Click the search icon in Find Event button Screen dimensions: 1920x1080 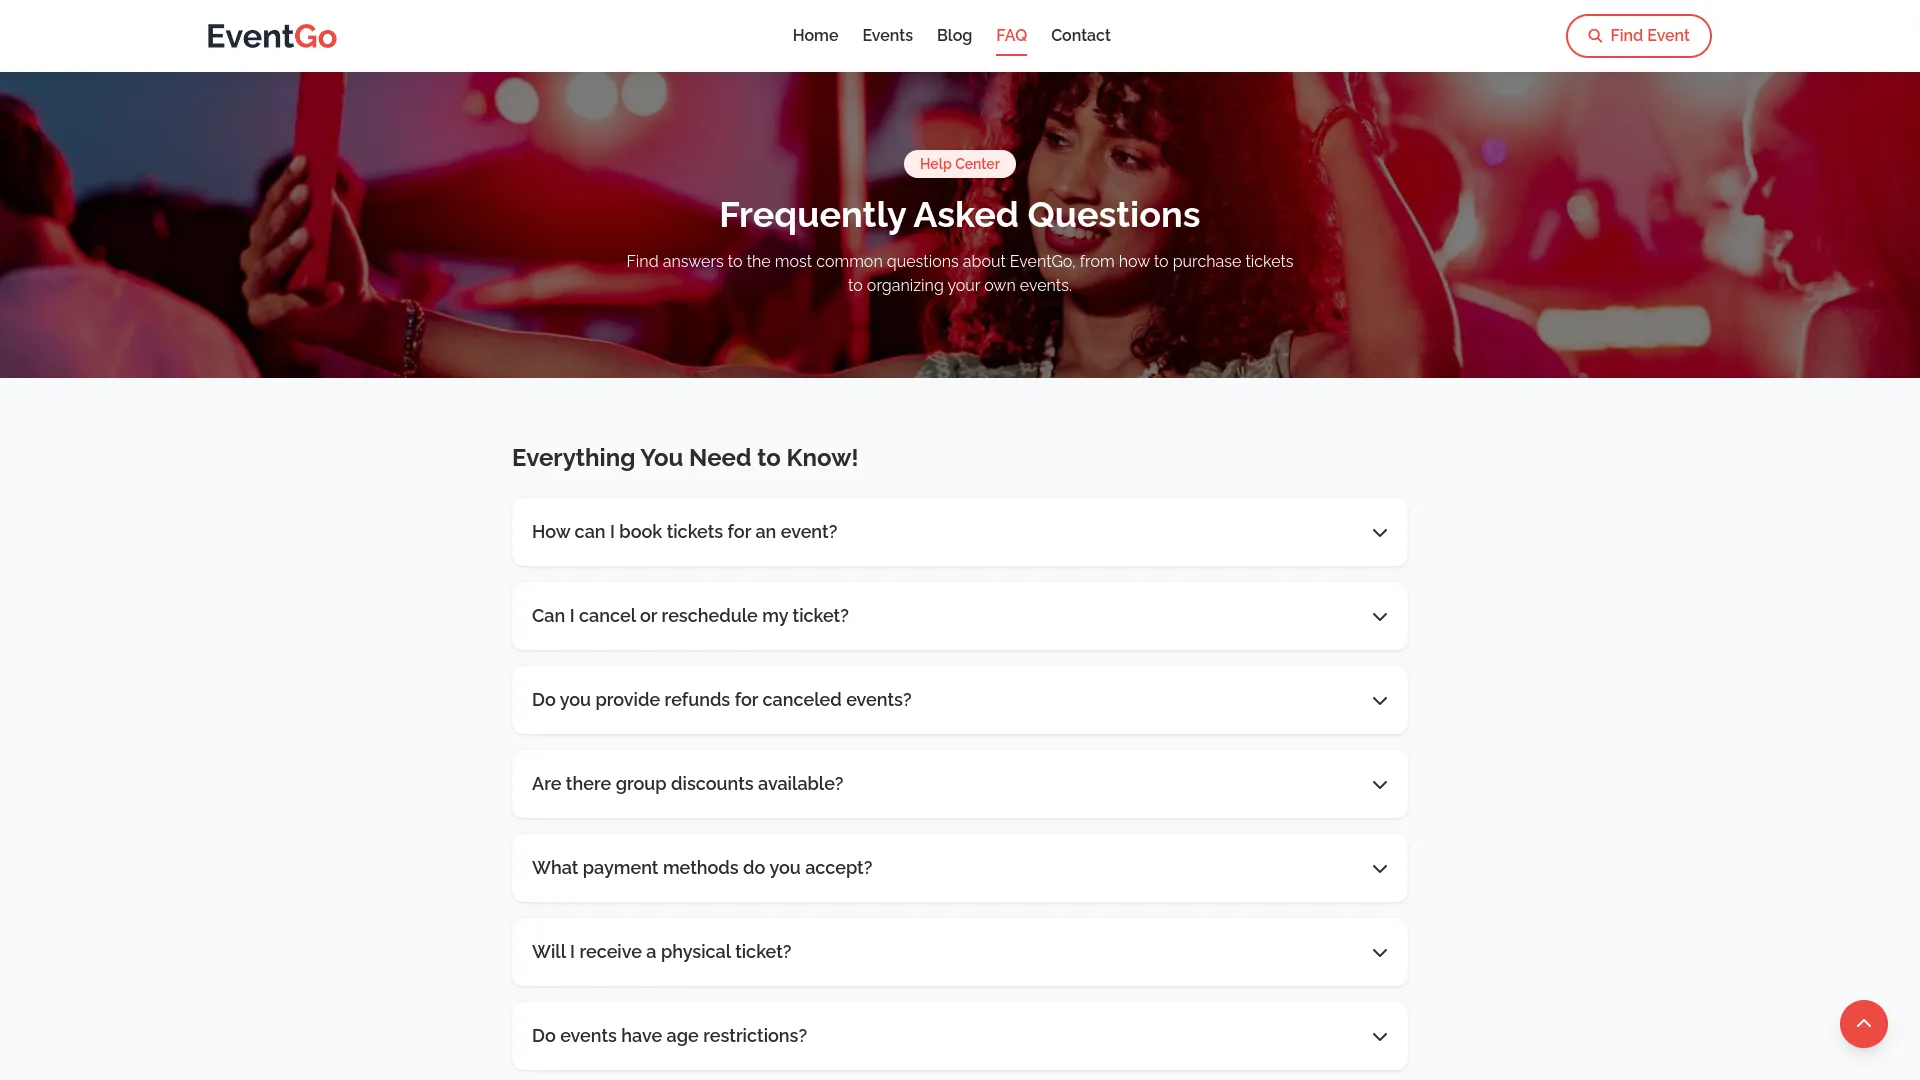[1597, 35]
